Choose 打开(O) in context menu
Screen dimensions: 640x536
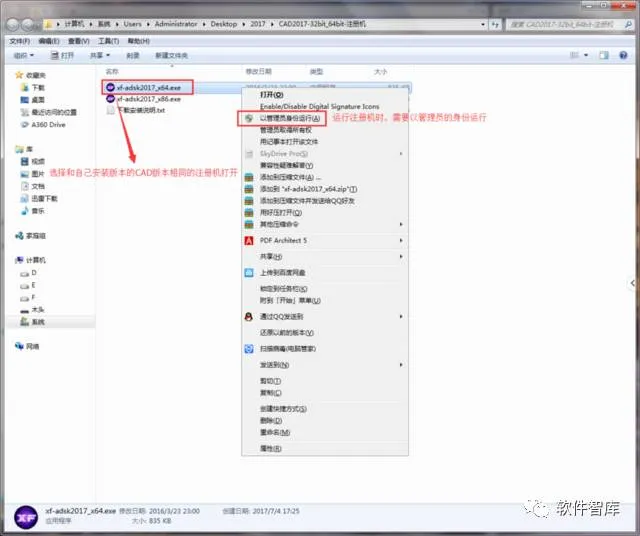coord(271,95)
